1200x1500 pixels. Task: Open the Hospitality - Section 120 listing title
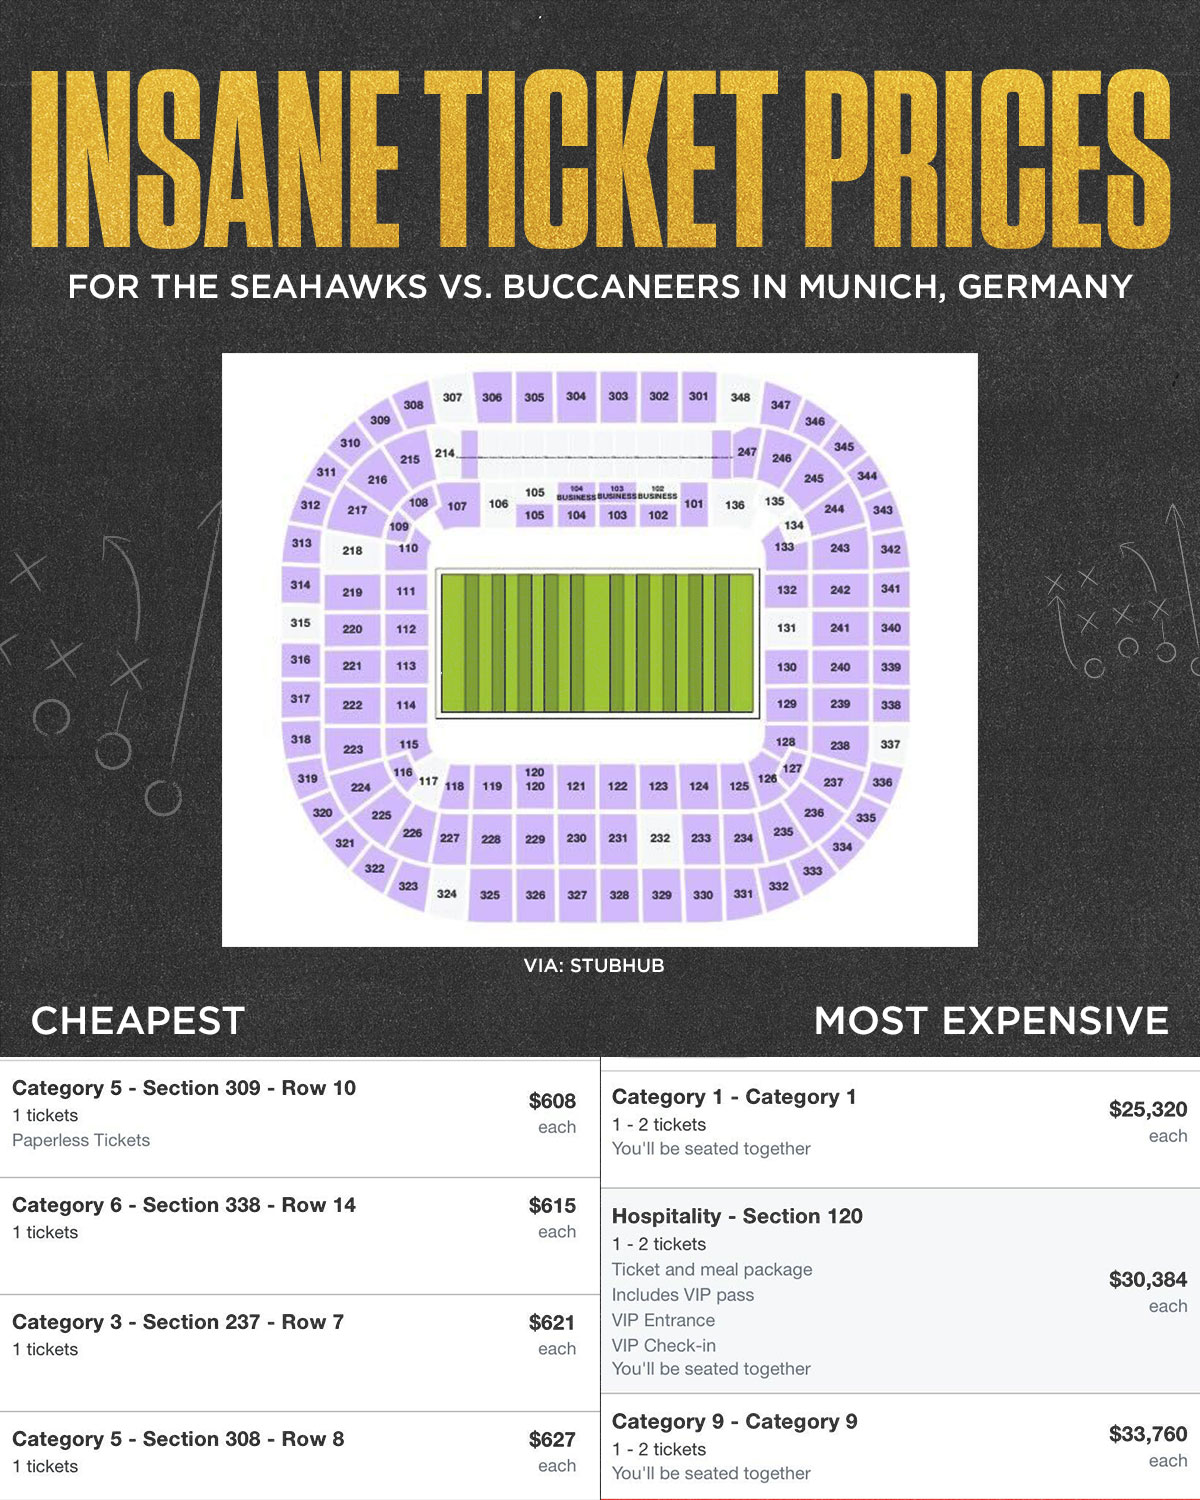point(737,1216)
